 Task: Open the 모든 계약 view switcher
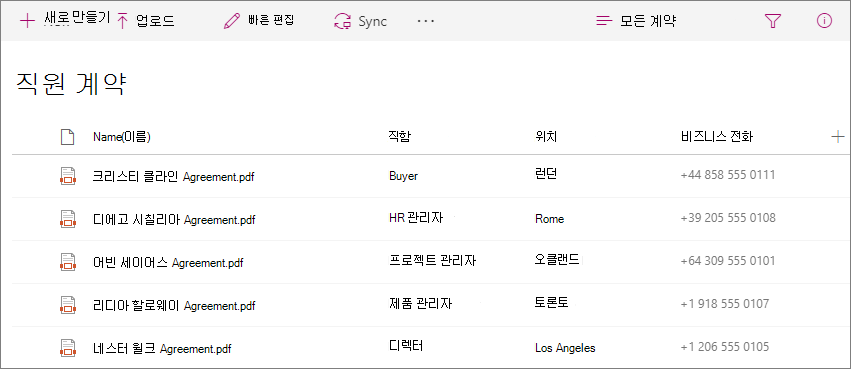pos(648,21)
